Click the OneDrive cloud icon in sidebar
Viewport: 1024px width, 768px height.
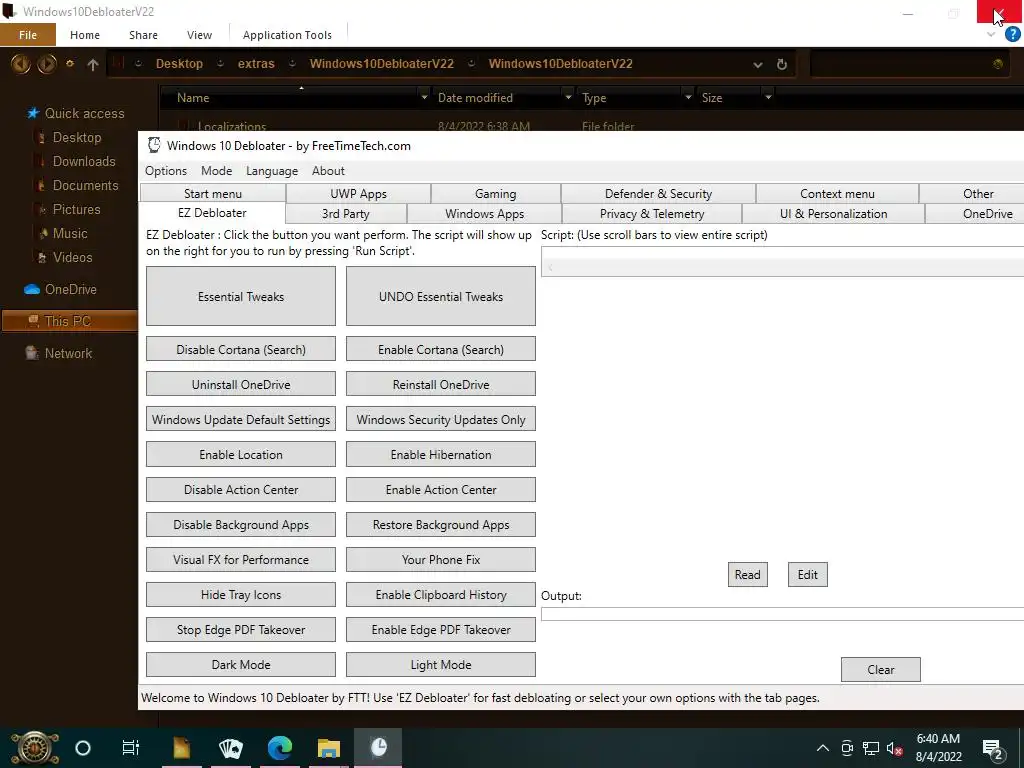pyautogui.click(x=31, y=289)
